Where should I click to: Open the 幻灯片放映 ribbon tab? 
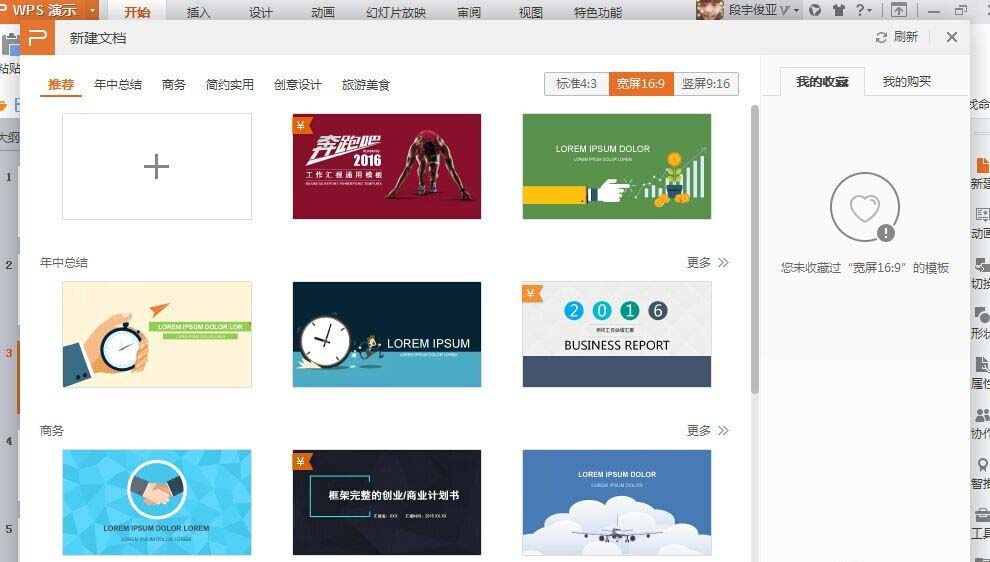[396, 13]
